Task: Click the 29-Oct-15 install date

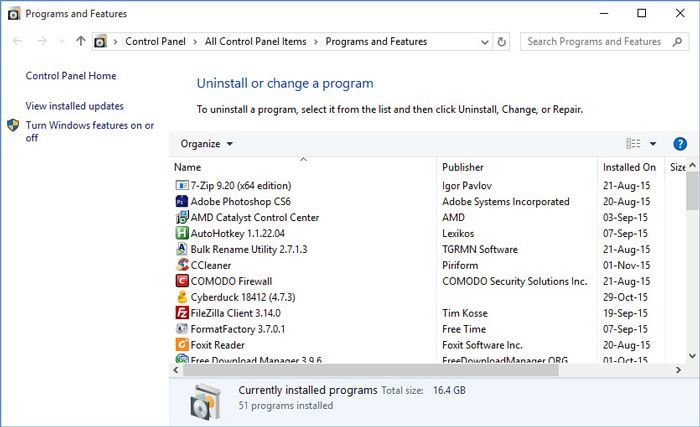Action: click(x=625, y=297)
